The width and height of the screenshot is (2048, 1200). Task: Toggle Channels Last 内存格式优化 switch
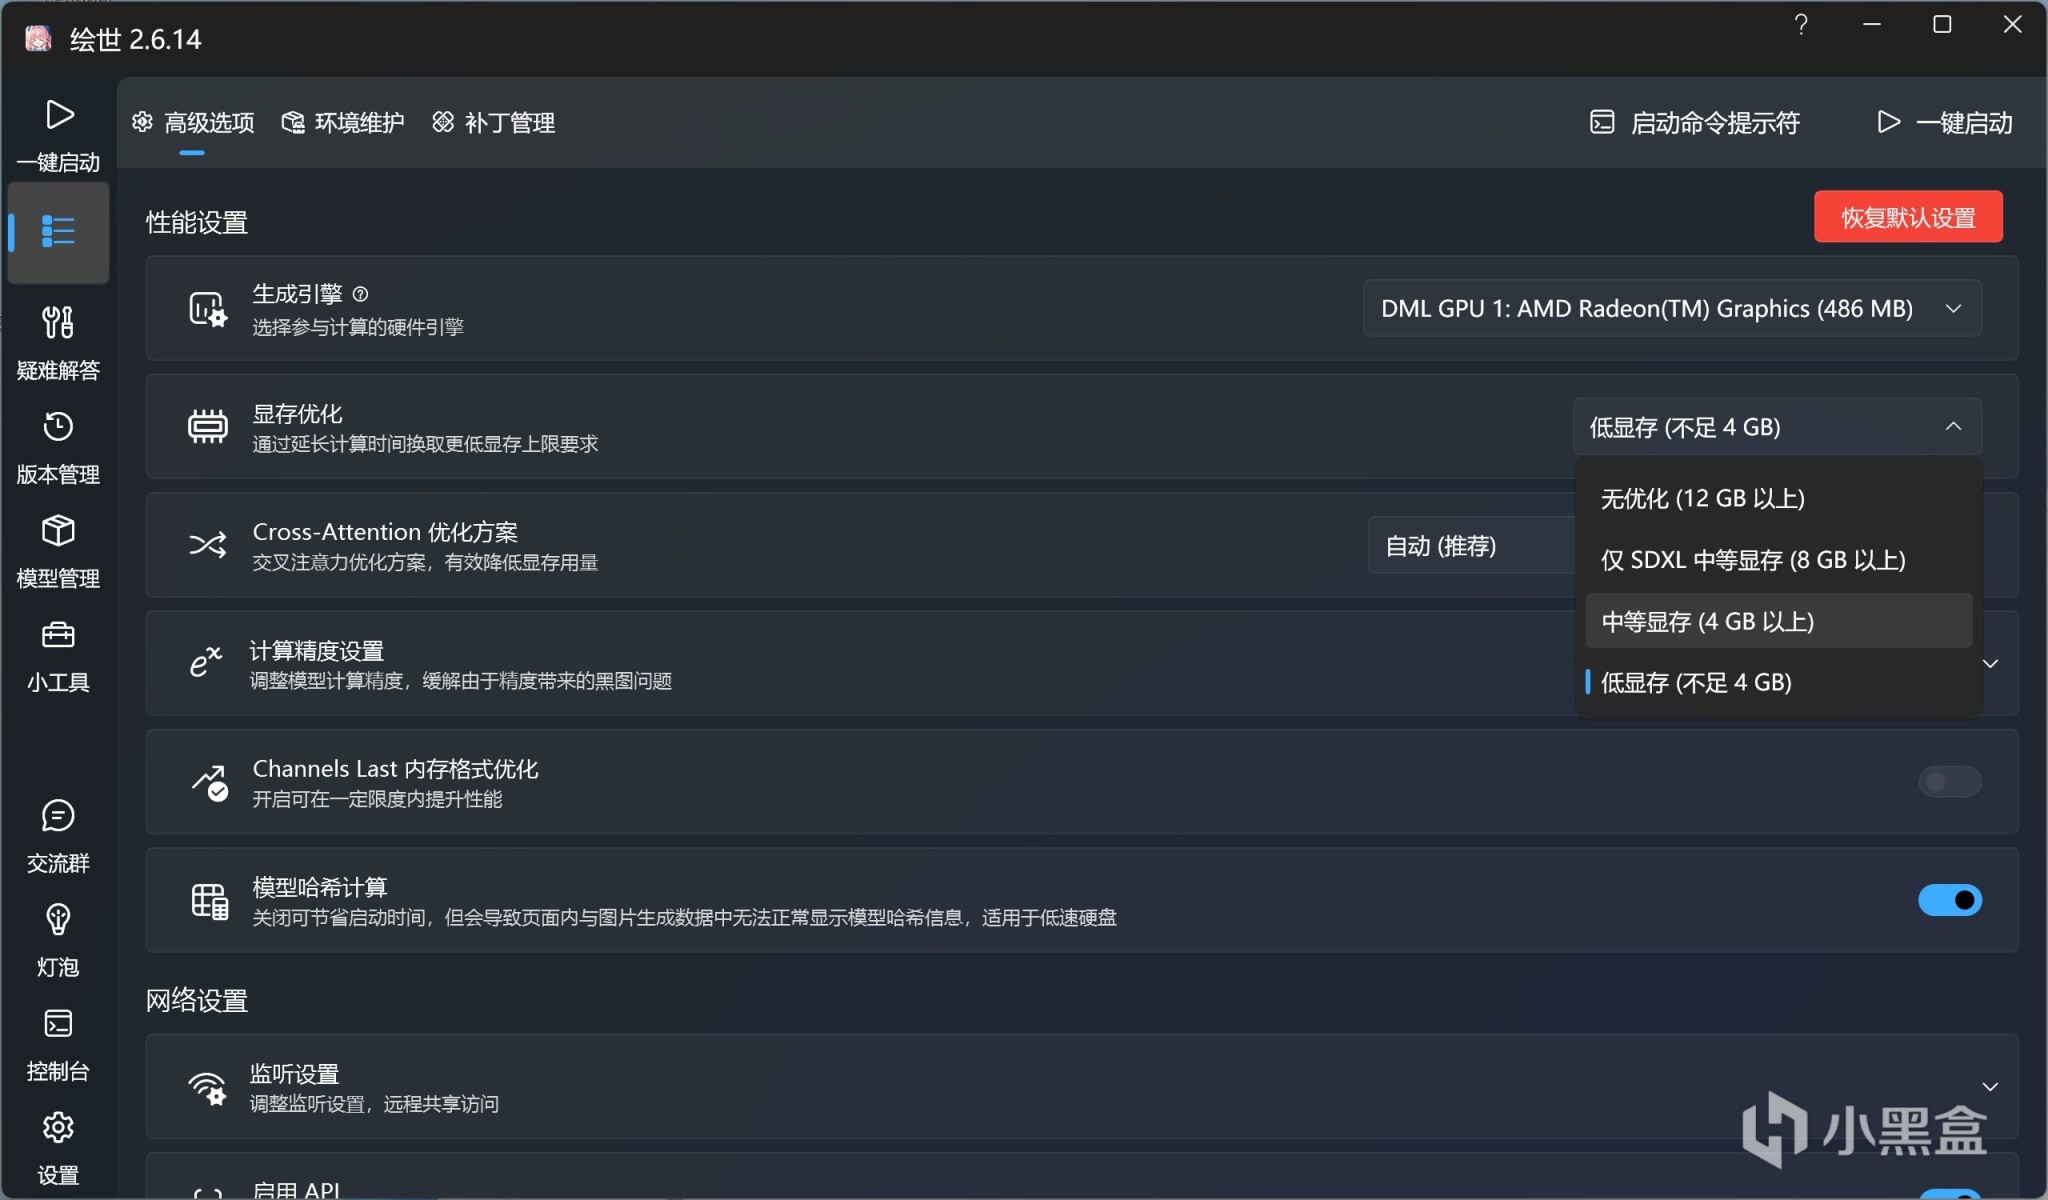coord(1948,782)
